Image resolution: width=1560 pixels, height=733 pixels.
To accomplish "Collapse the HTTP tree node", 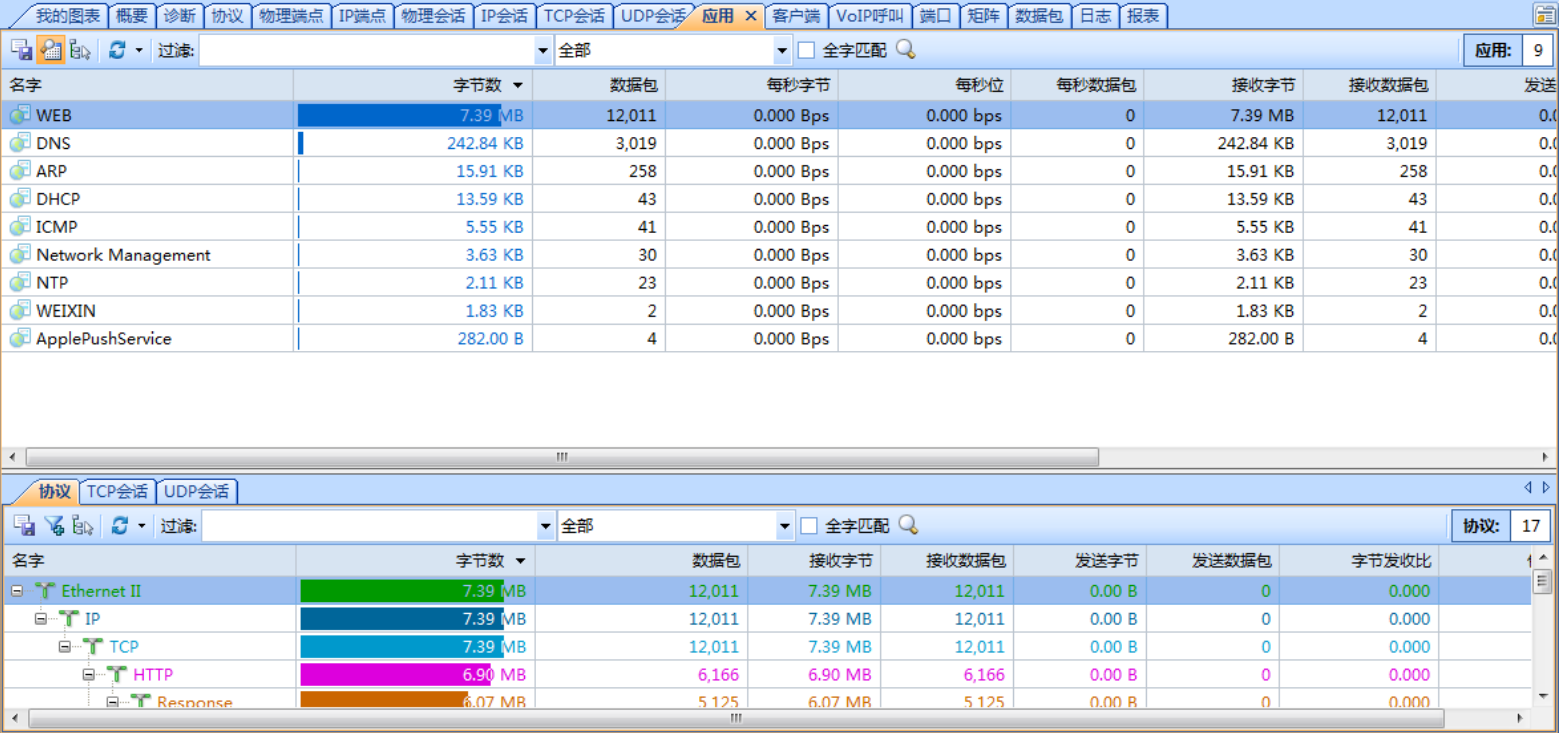I will coord(89,675).
